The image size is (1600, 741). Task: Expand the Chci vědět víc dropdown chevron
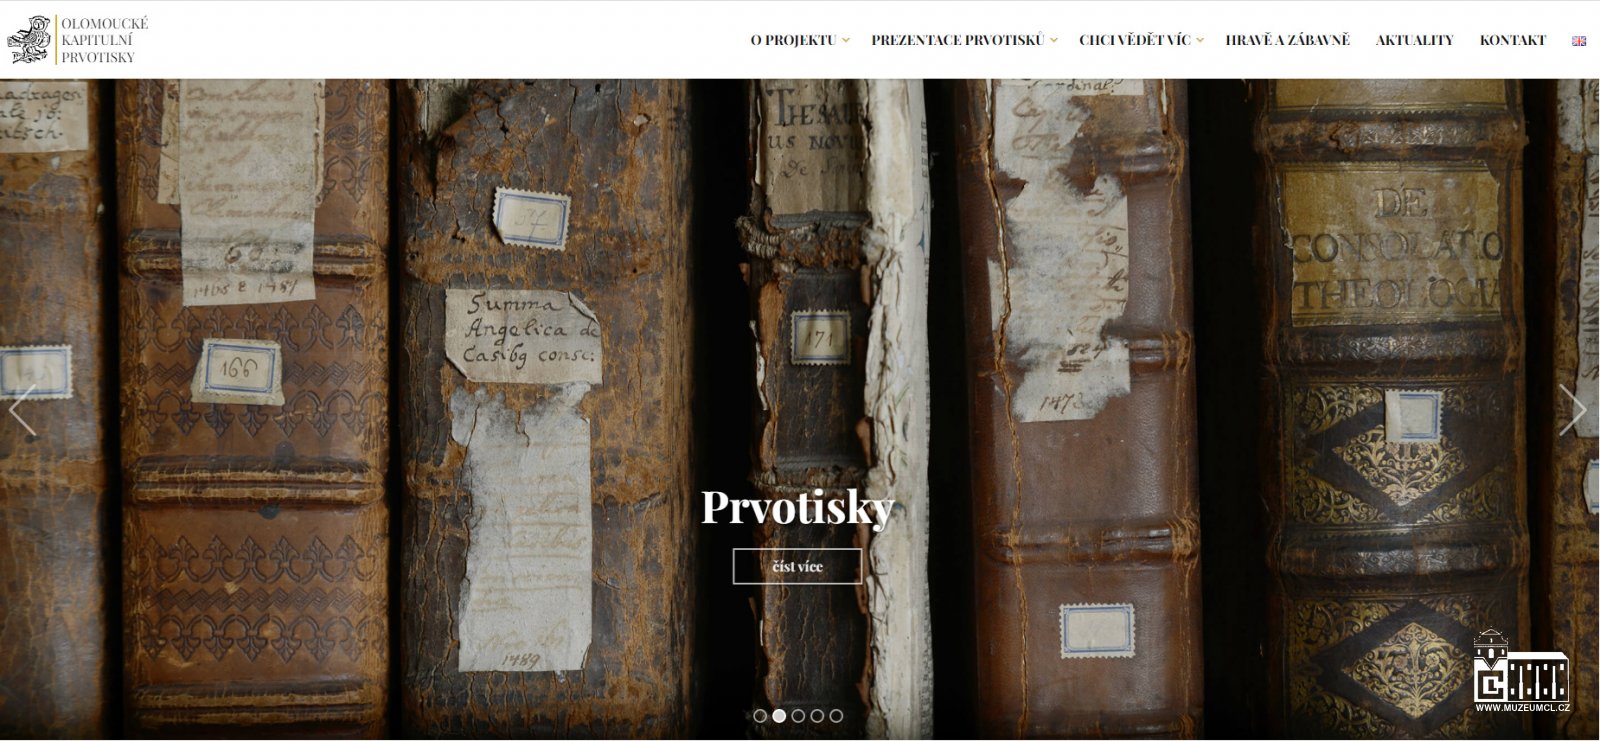click(1200, 41)
